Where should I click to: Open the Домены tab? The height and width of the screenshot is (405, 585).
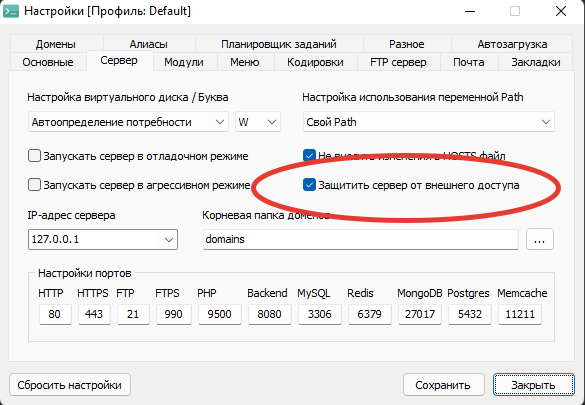(x=56, y=44)
